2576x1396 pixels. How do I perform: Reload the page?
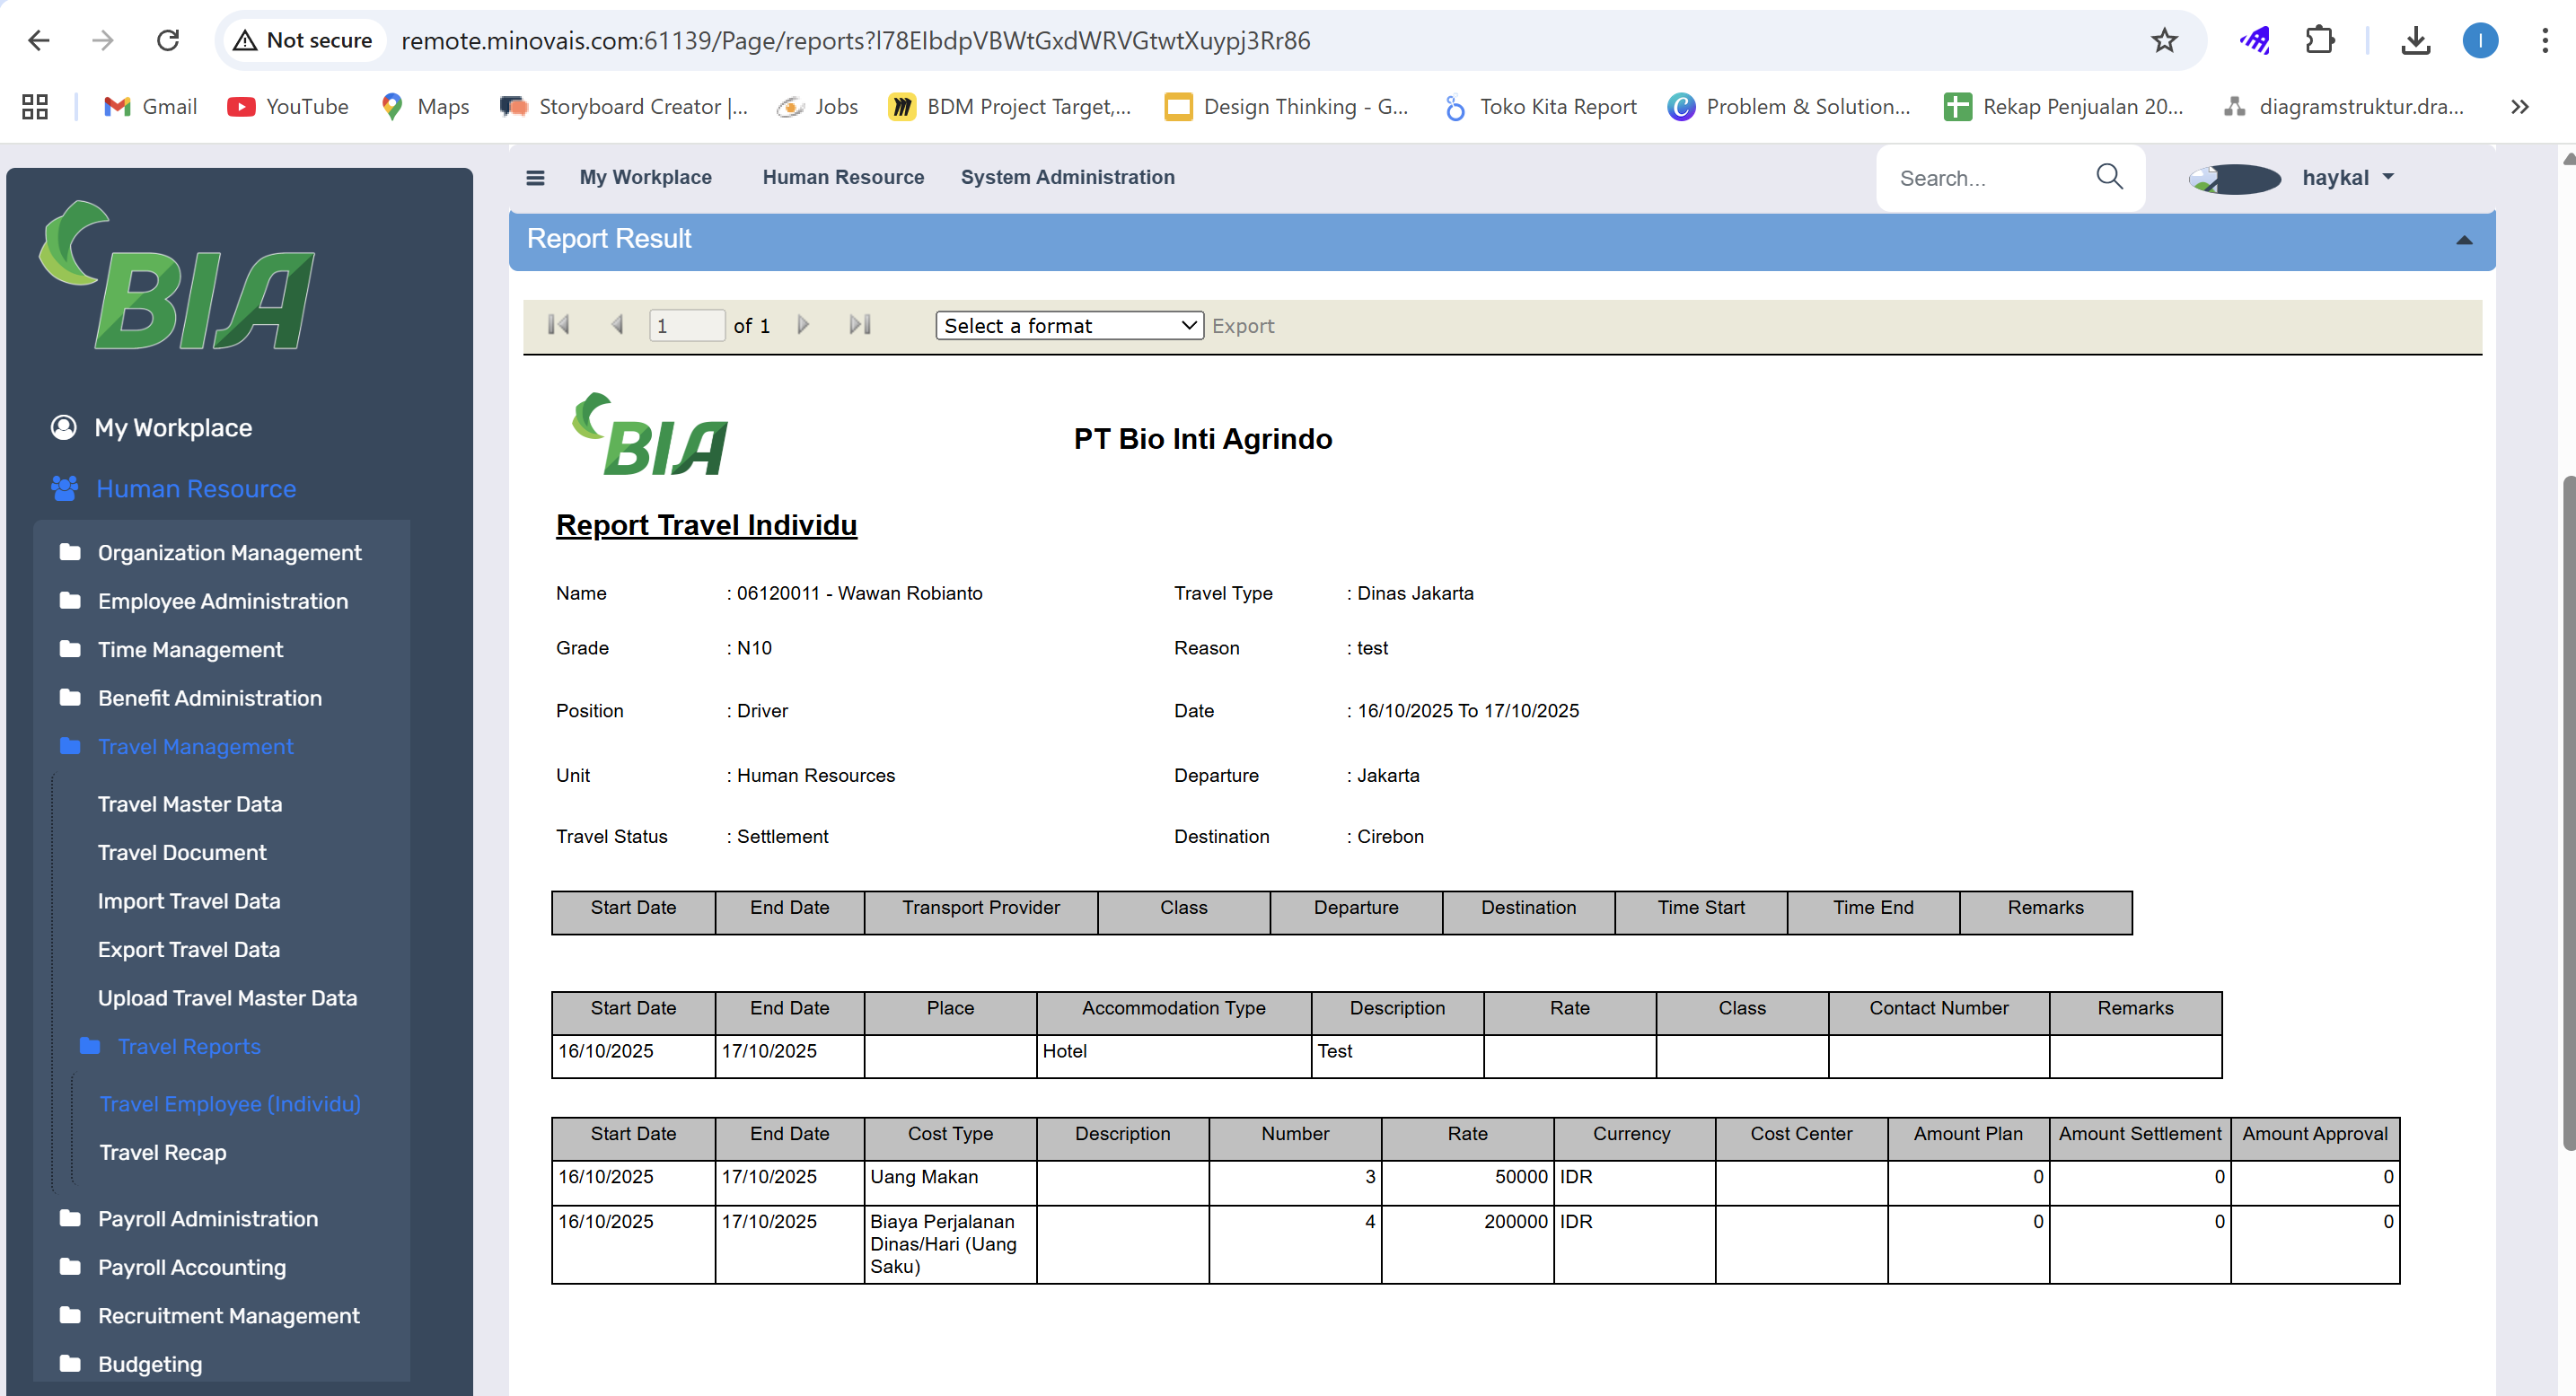tap(168, 40)
